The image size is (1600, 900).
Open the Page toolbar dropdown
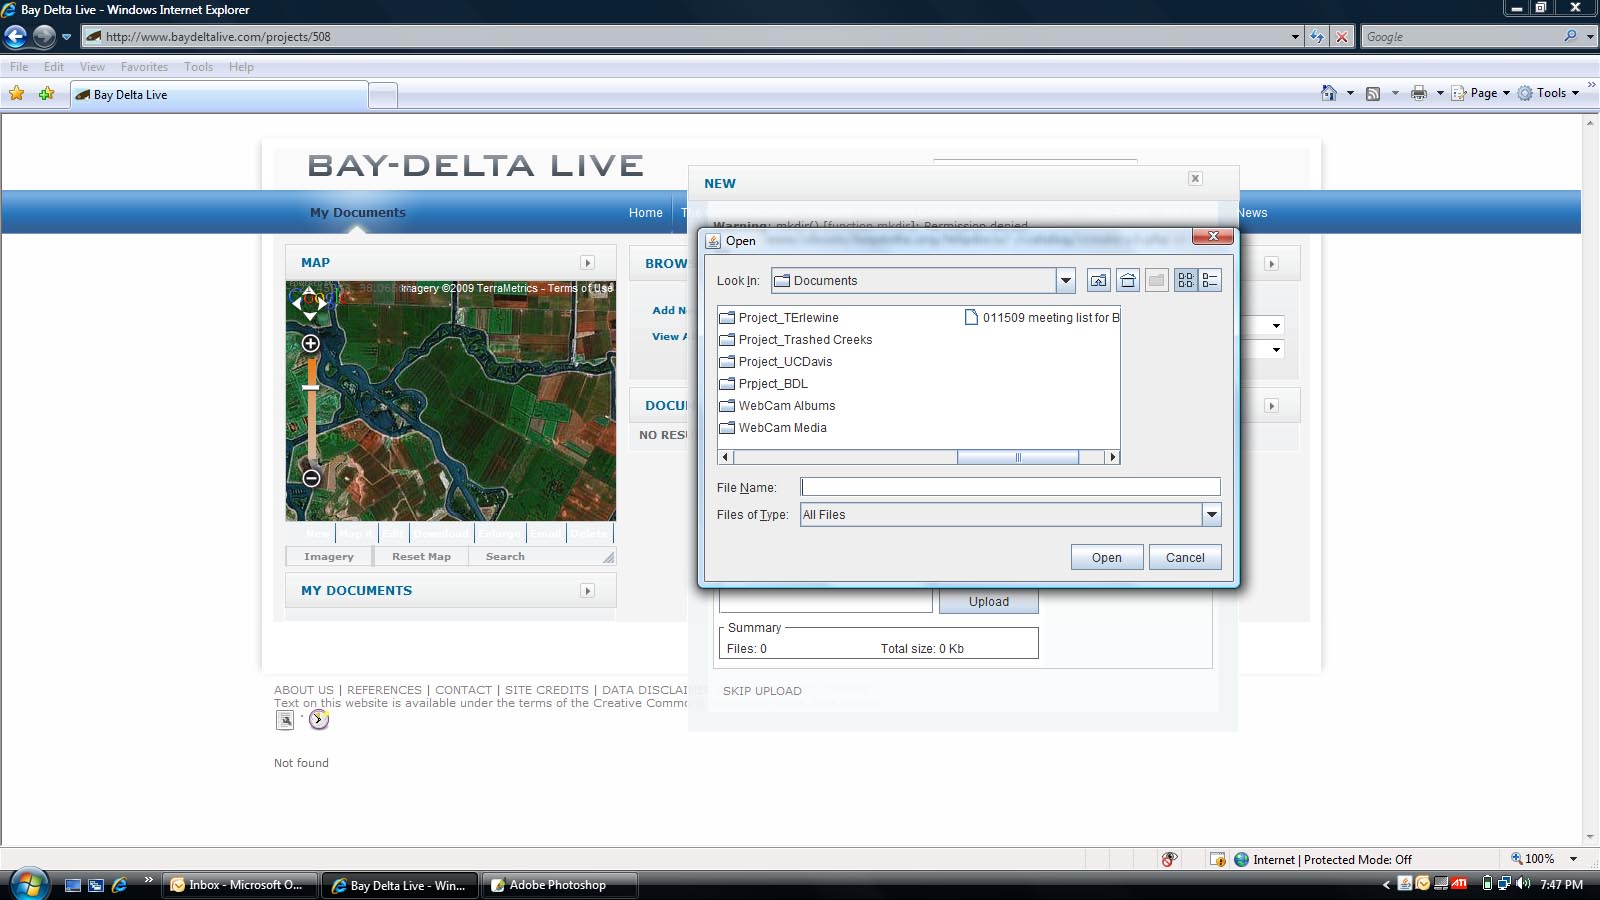[x=1481, y=93]
